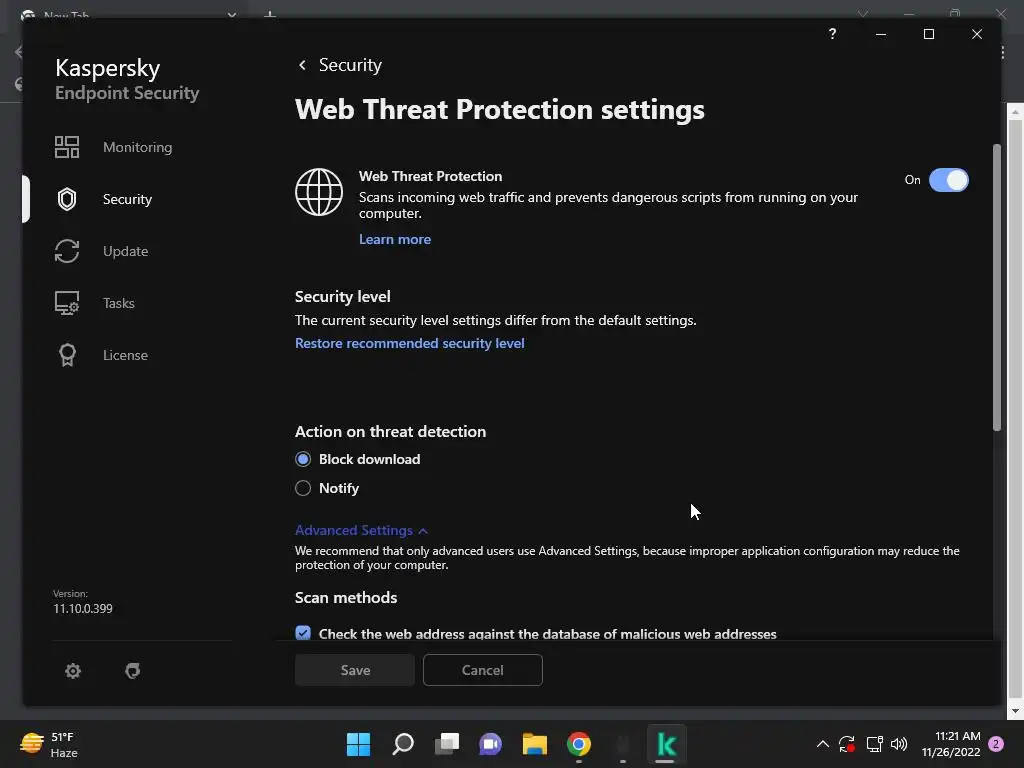The image size is (1024, 768).
Task: Open Windows Start menu
Action: (358, 744)
